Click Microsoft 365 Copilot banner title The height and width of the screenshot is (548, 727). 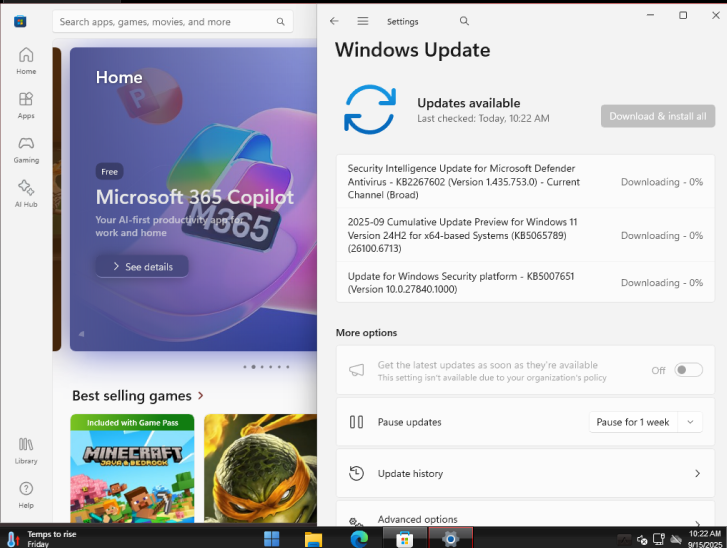194,197
